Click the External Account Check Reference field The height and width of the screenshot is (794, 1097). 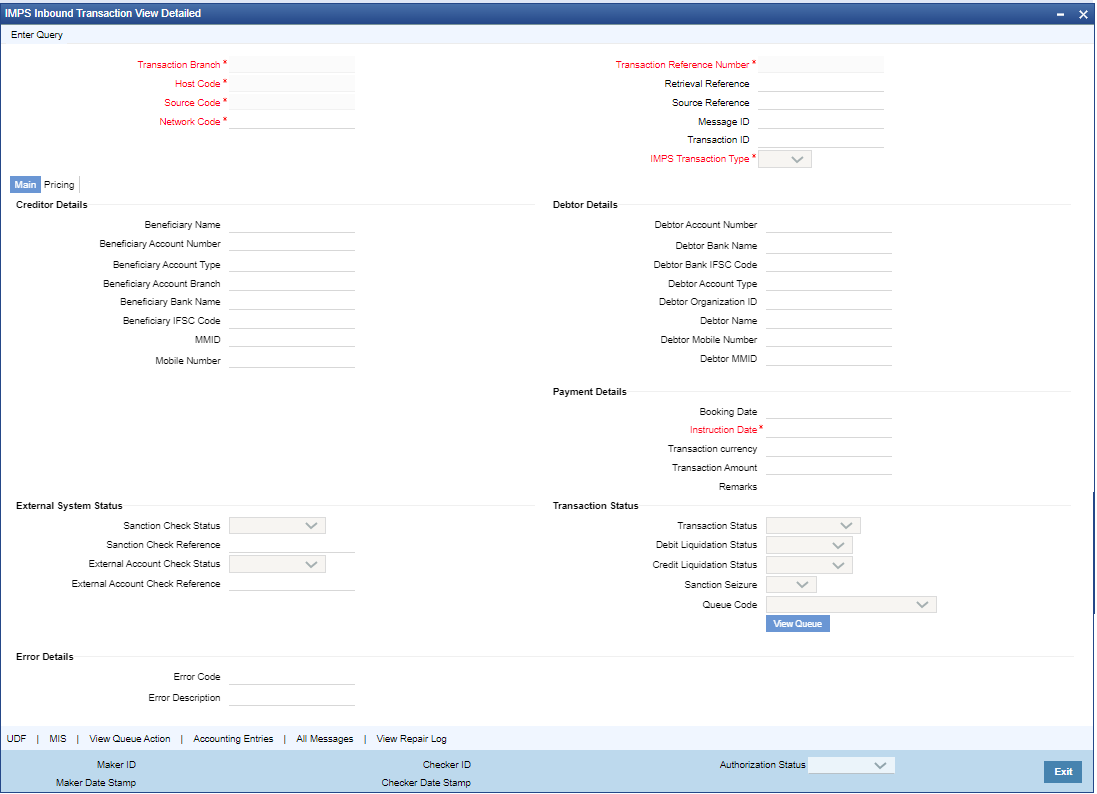tap(292, 583)
